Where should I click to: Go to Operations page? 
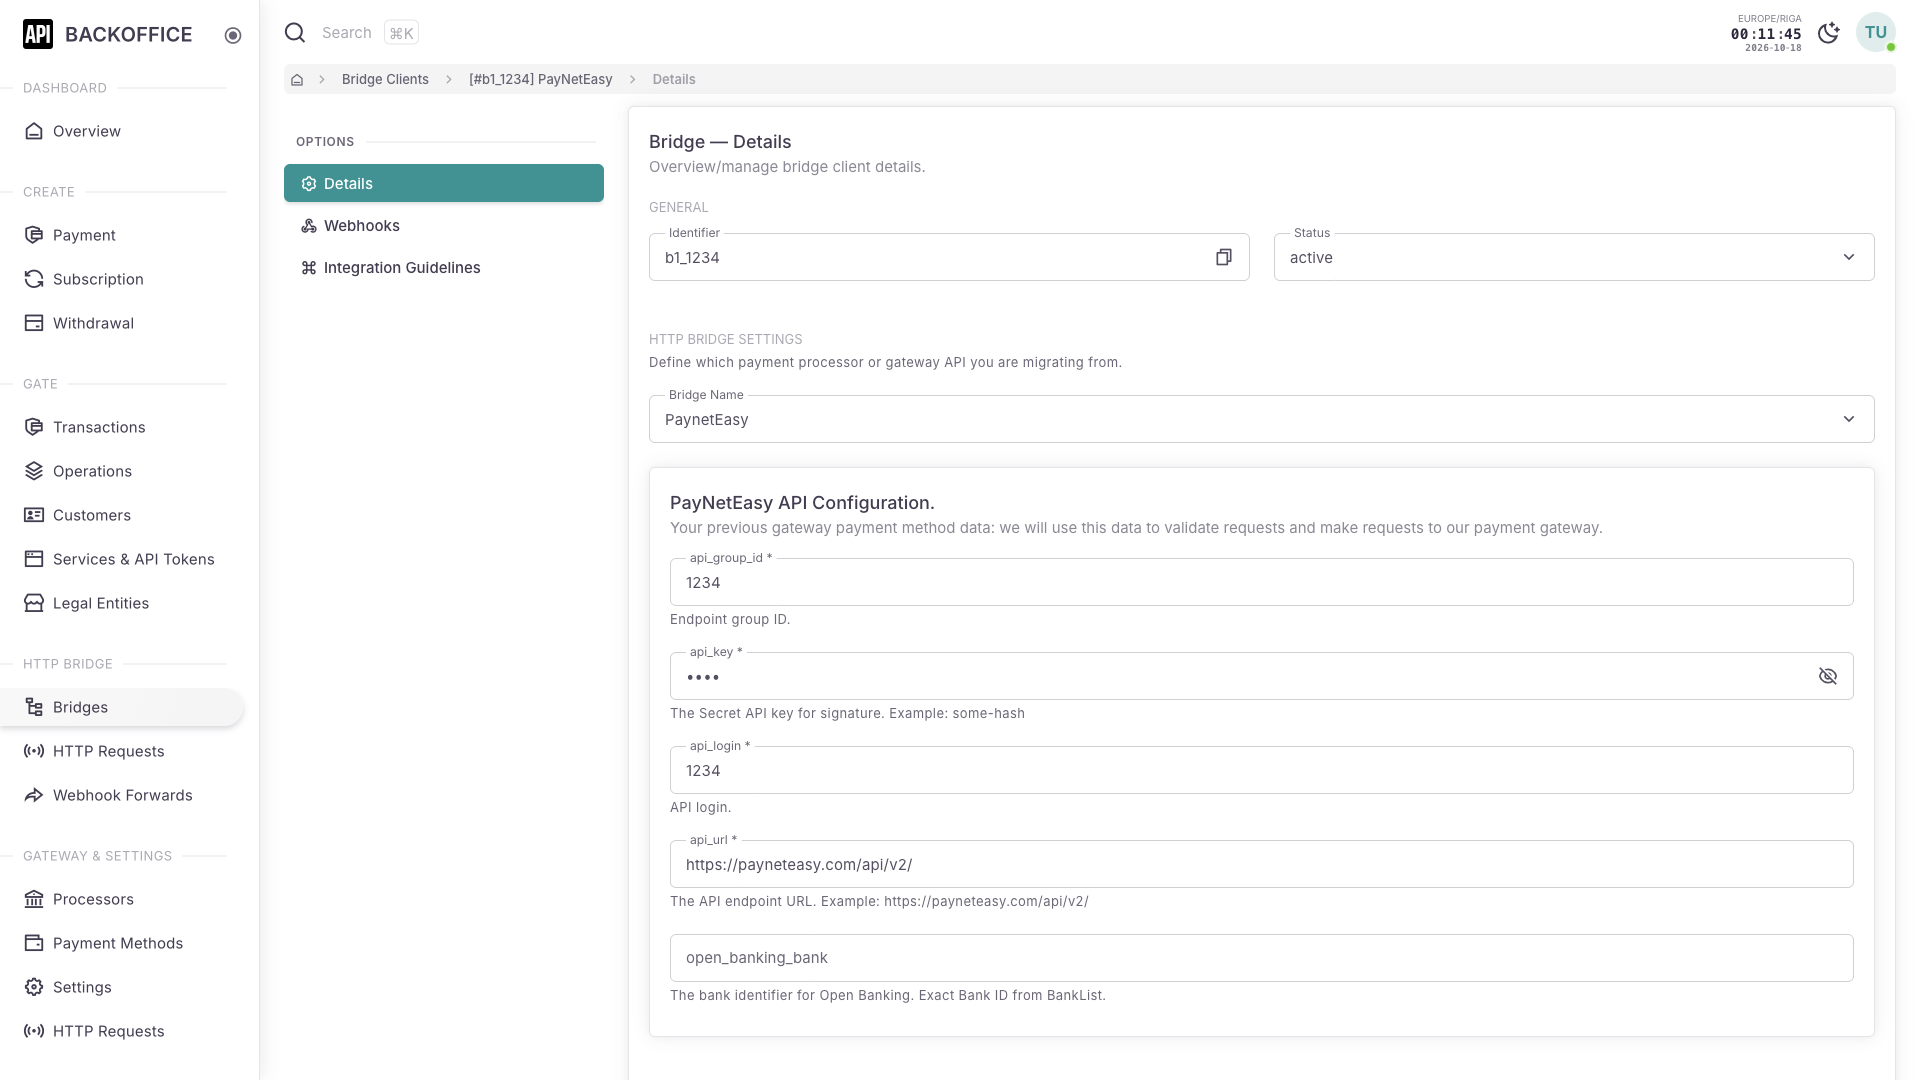pyautogui.click(x=122, y=471)
